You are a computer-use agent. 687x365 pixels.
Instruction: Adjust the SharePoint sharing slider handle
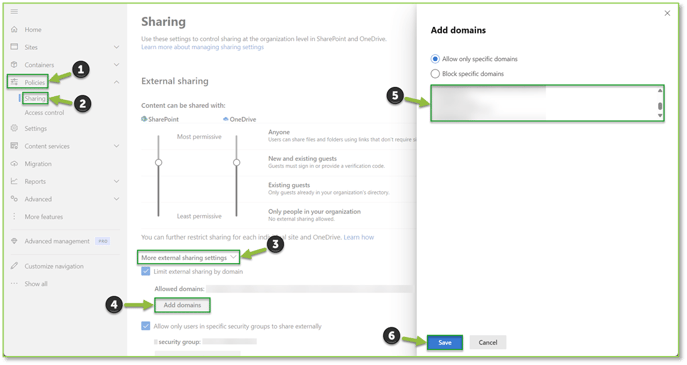[x=159, y=163]
